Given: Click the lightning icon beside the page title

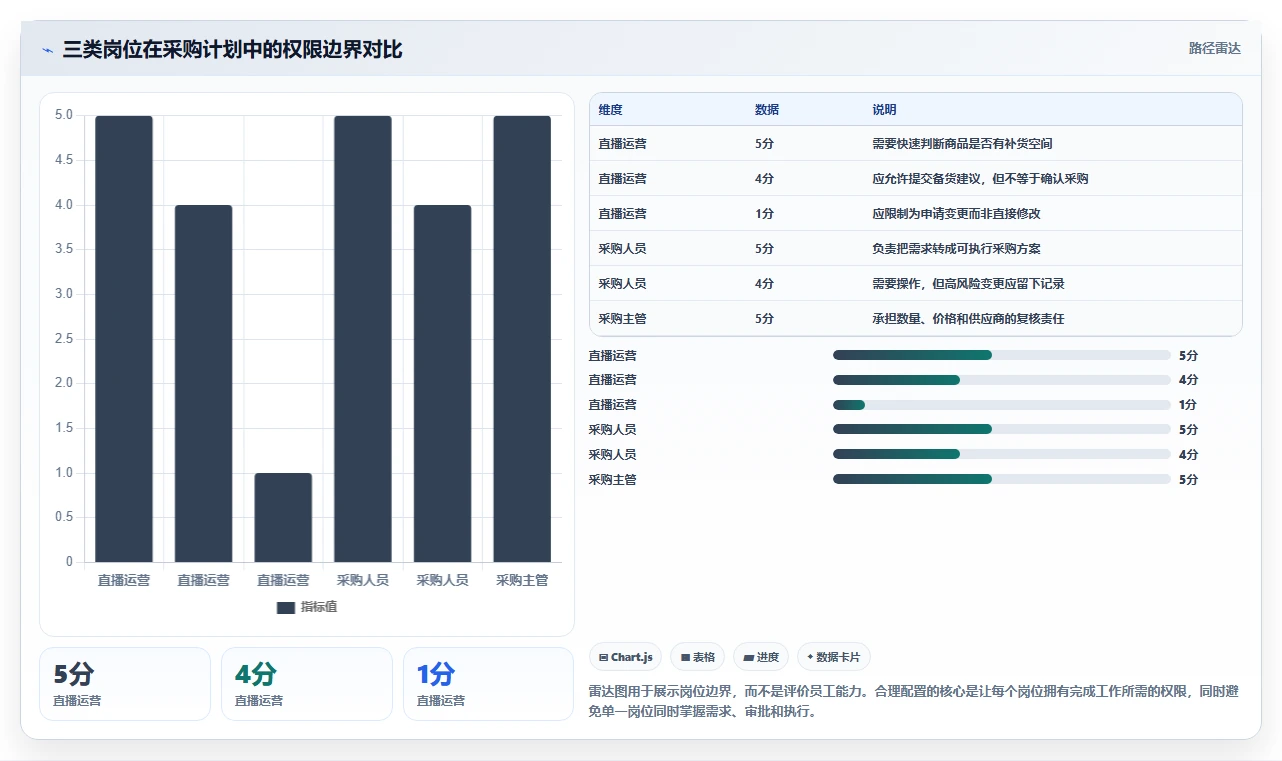Looking at the screenshot, I should (47, 49).
